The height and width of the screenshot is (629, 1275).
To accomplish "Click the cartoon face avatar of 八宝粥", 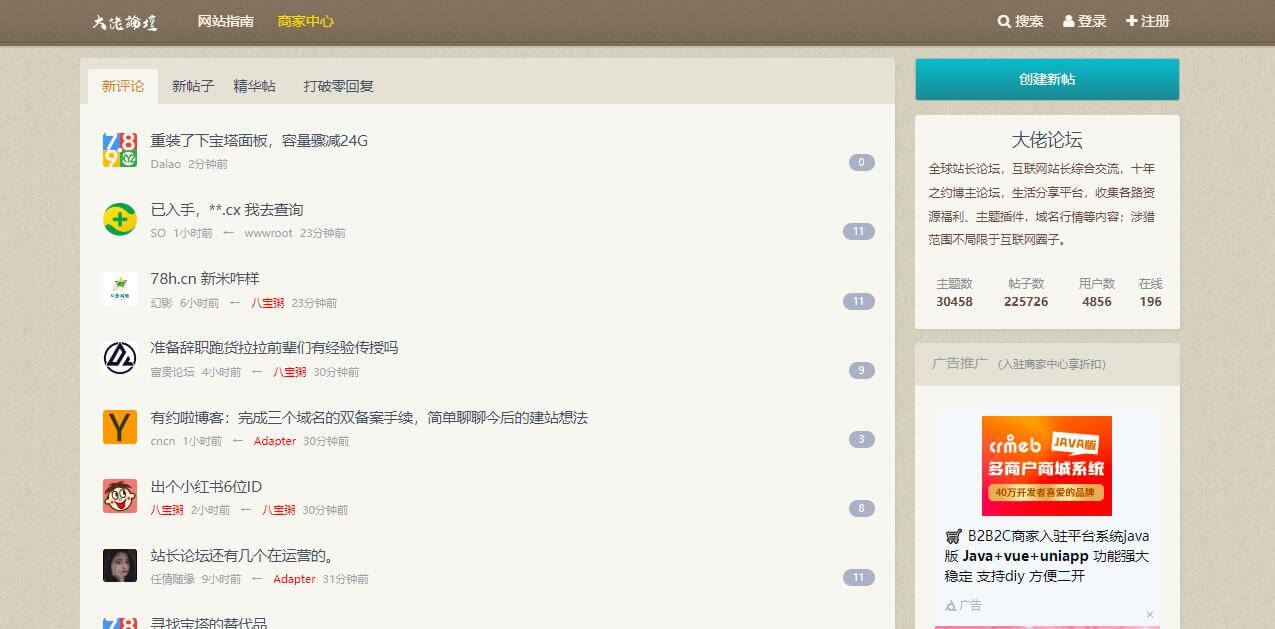I will (x=120, y=496).
